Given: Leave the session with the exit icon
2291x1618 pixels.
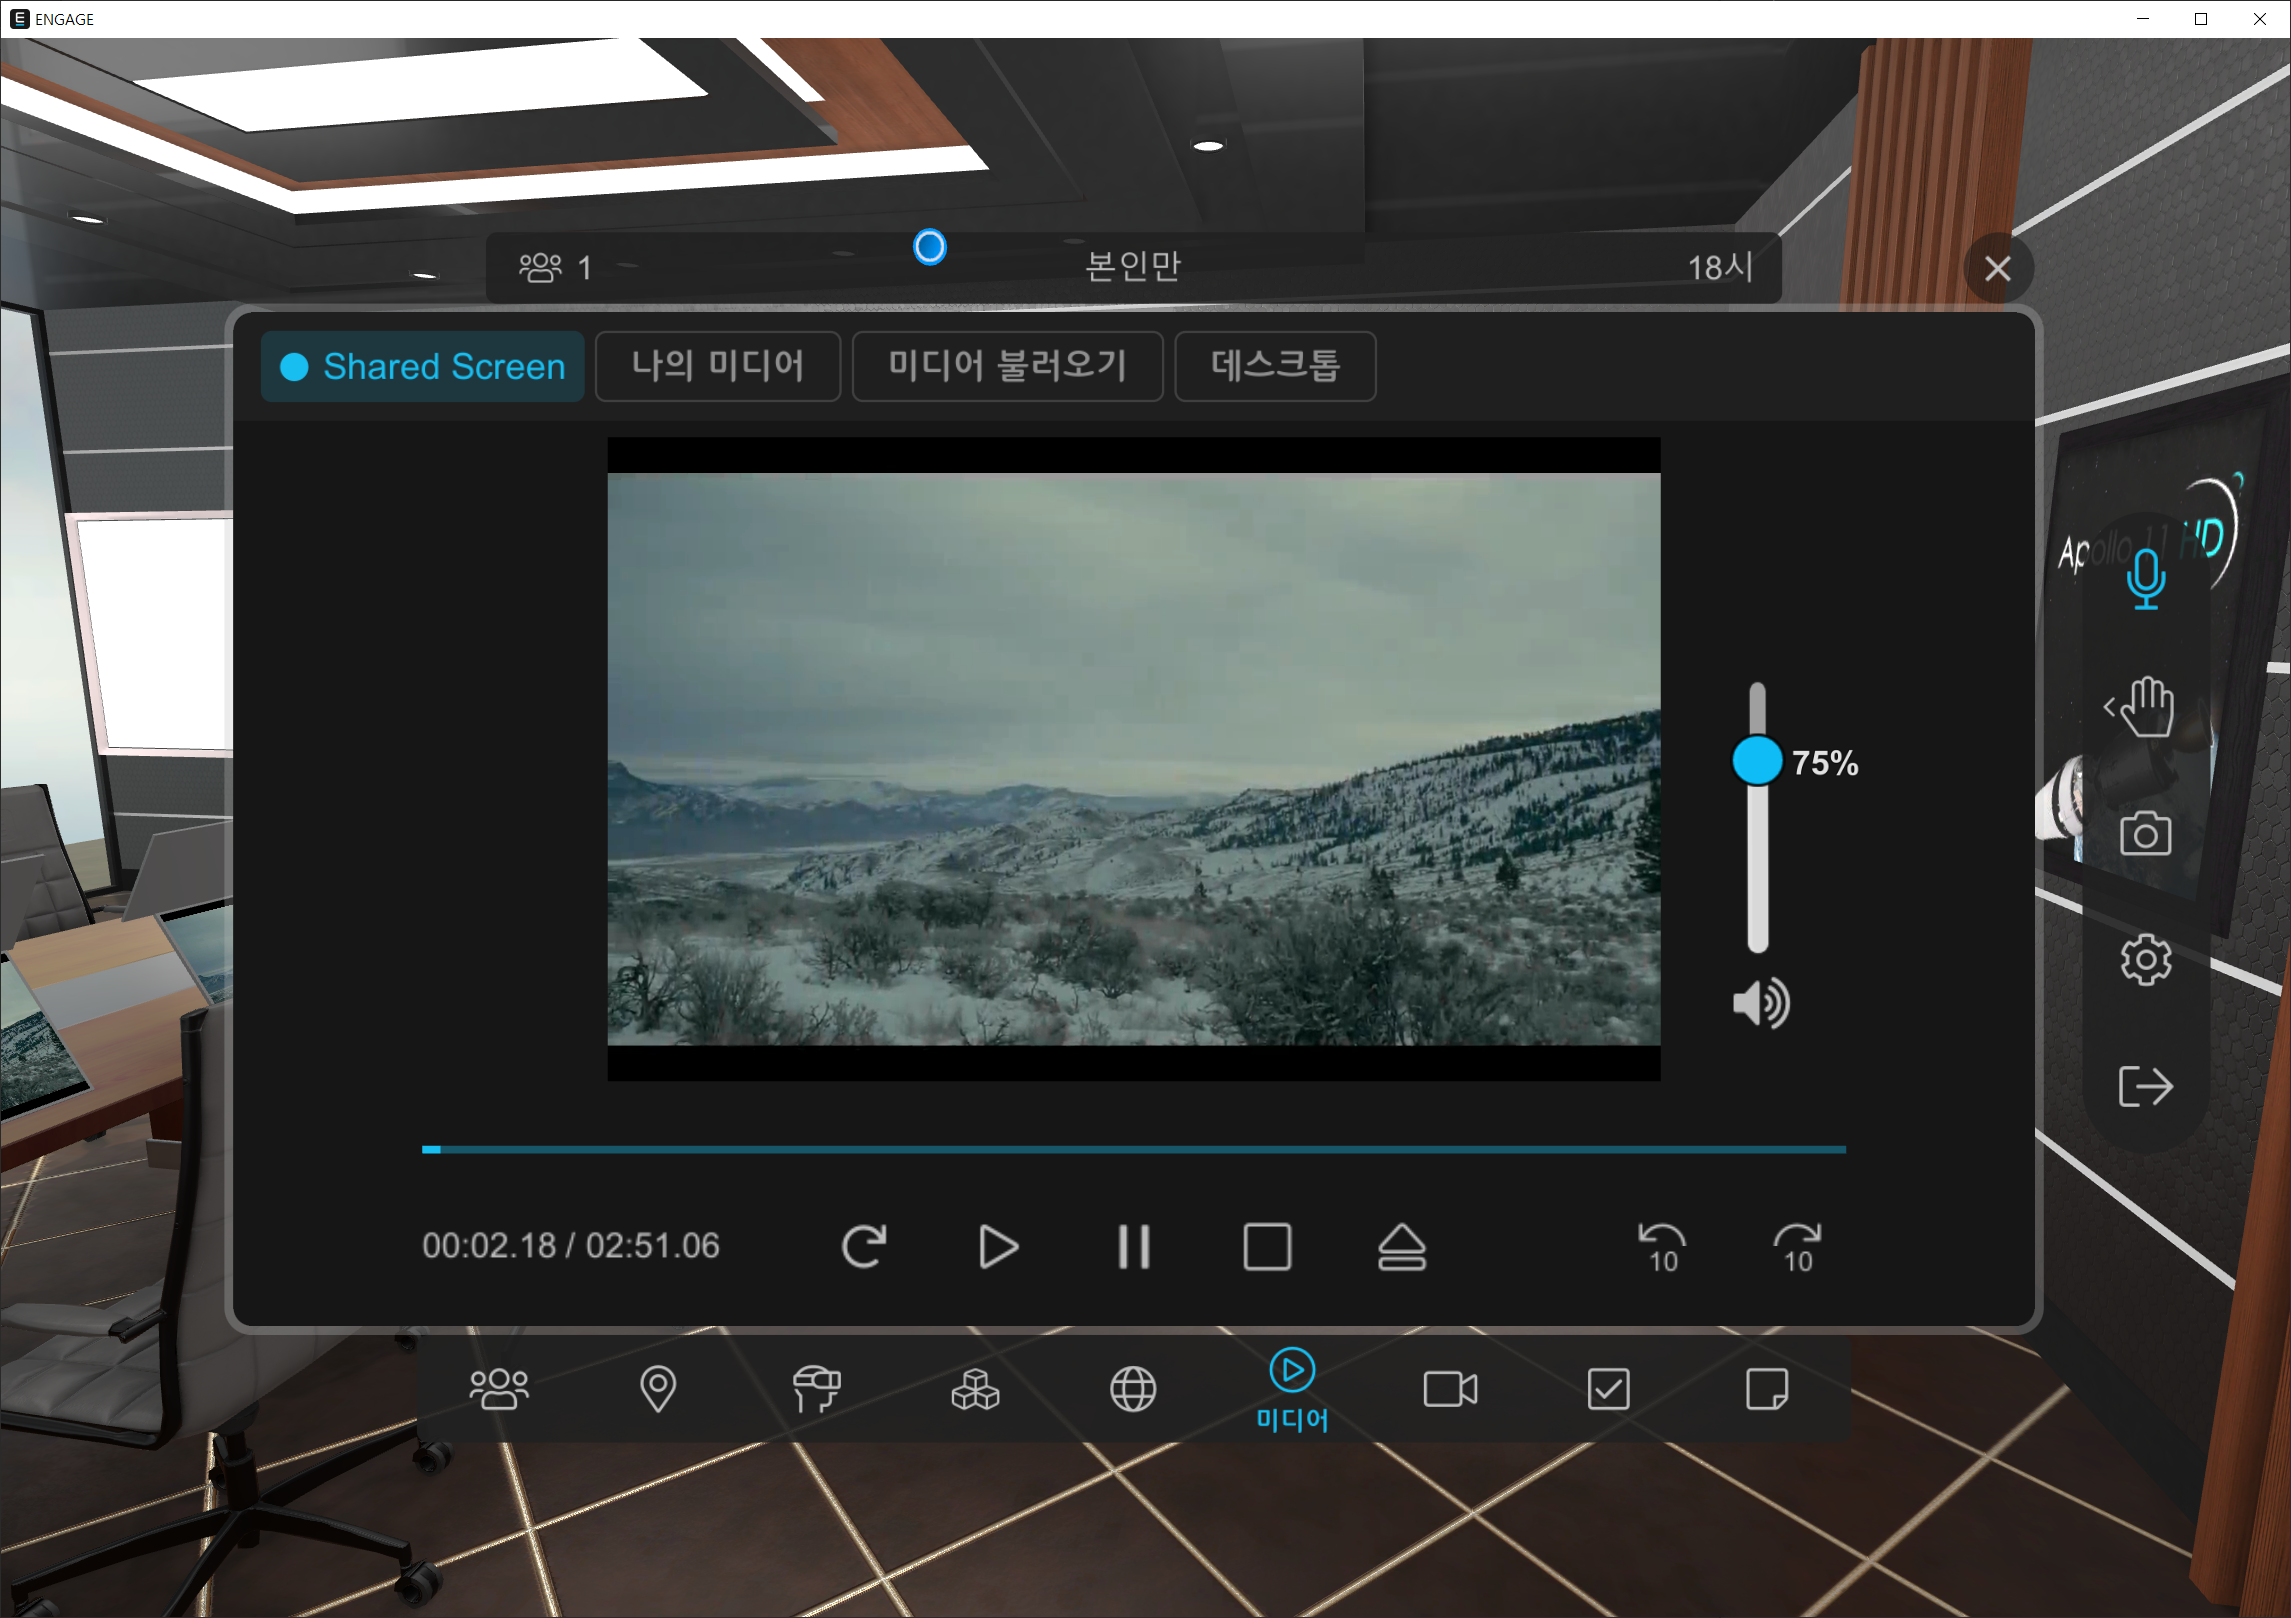Looking at the screenshot, I should [2145, 1086].
